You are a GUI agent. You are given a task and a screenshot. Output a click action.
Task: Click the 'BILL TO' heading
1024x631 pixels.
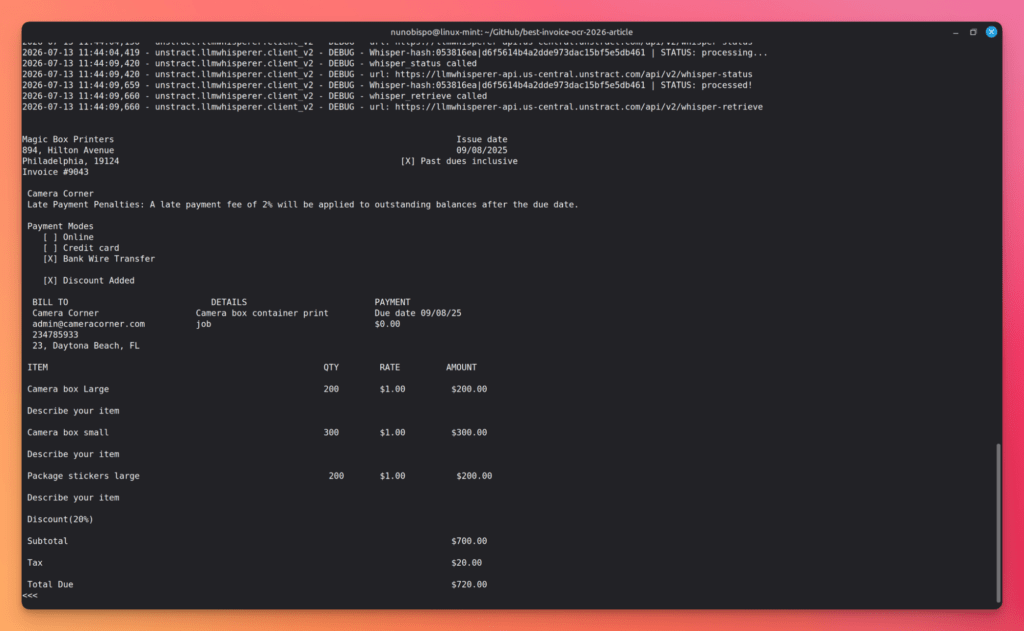tap(50, 302)
